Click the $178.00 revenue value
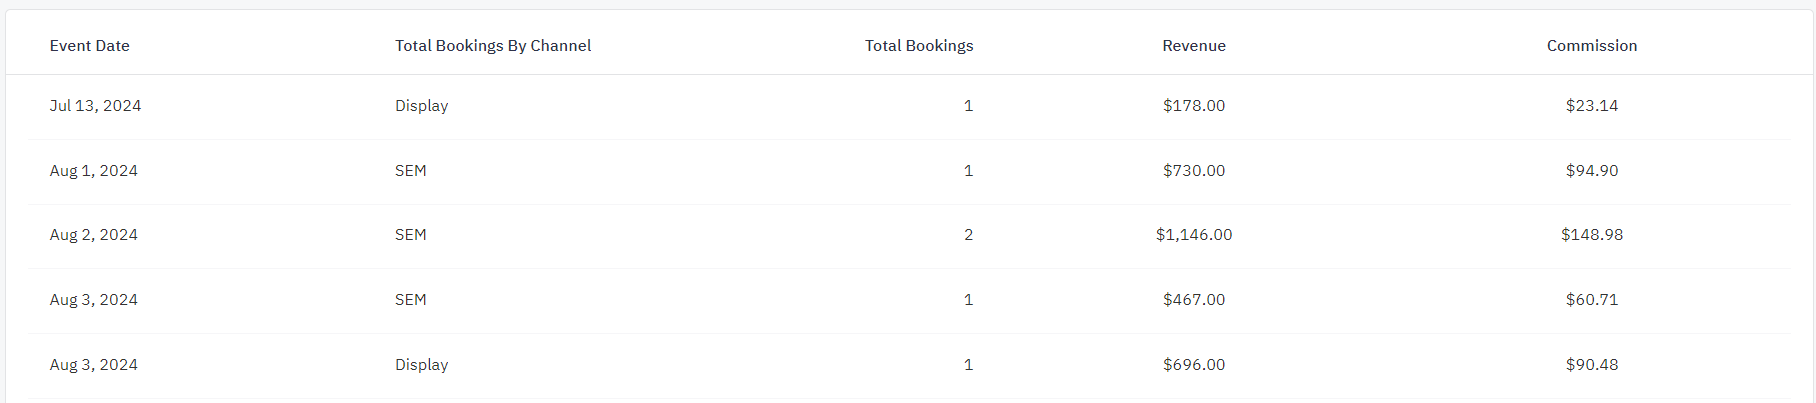 pyautogui.click(x=1193, y=106)
